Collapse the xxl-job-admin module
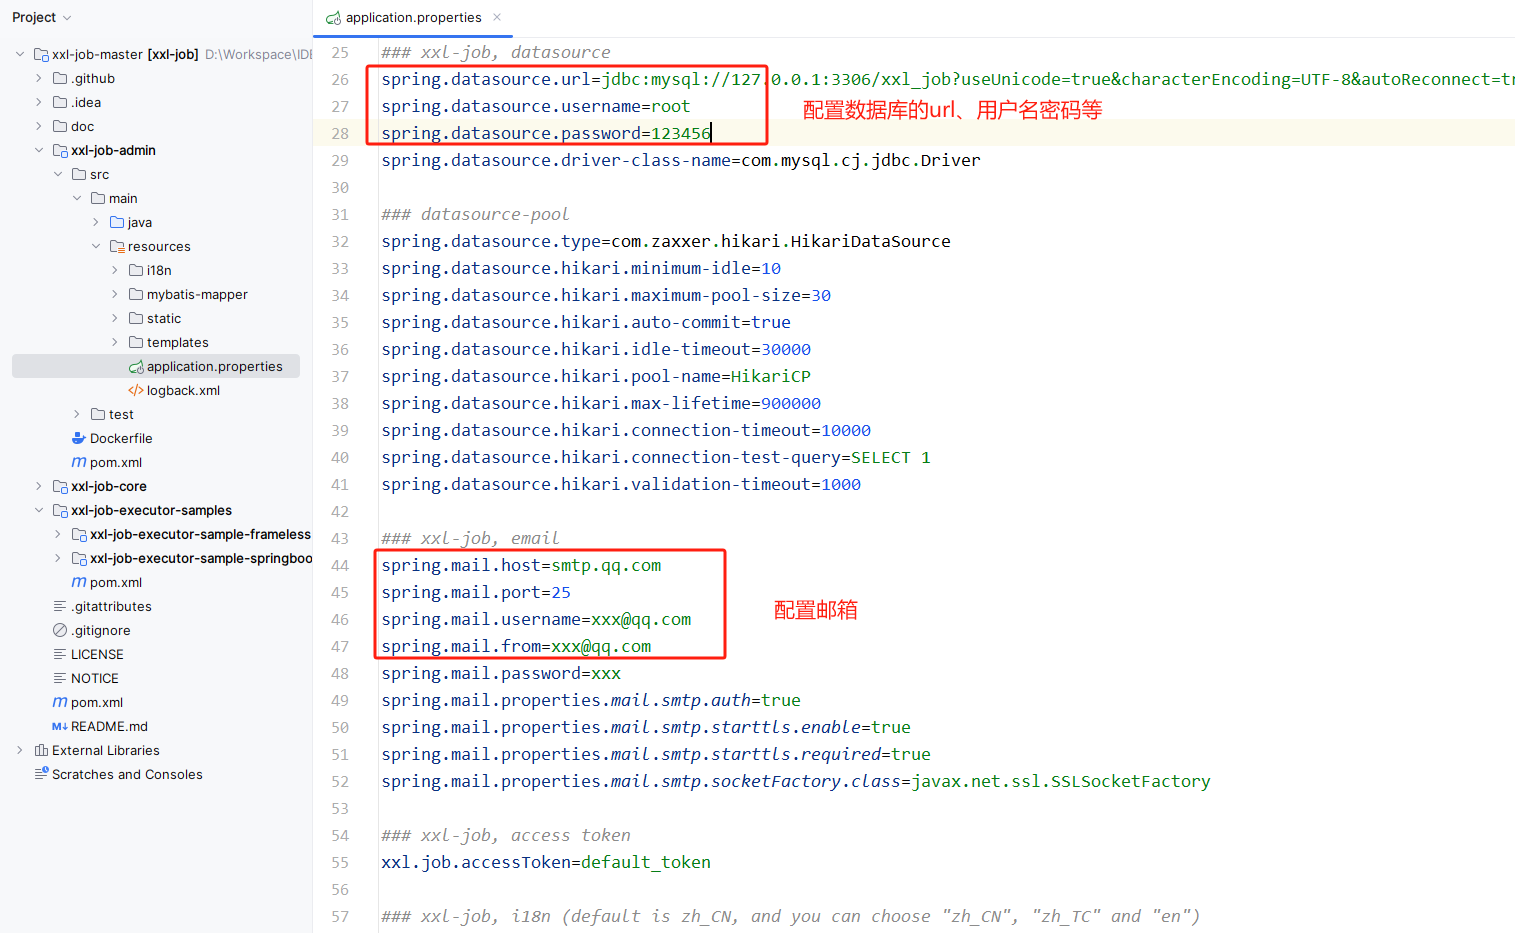This screenshot has height=933, width=1515. click(x=39, y=150)
